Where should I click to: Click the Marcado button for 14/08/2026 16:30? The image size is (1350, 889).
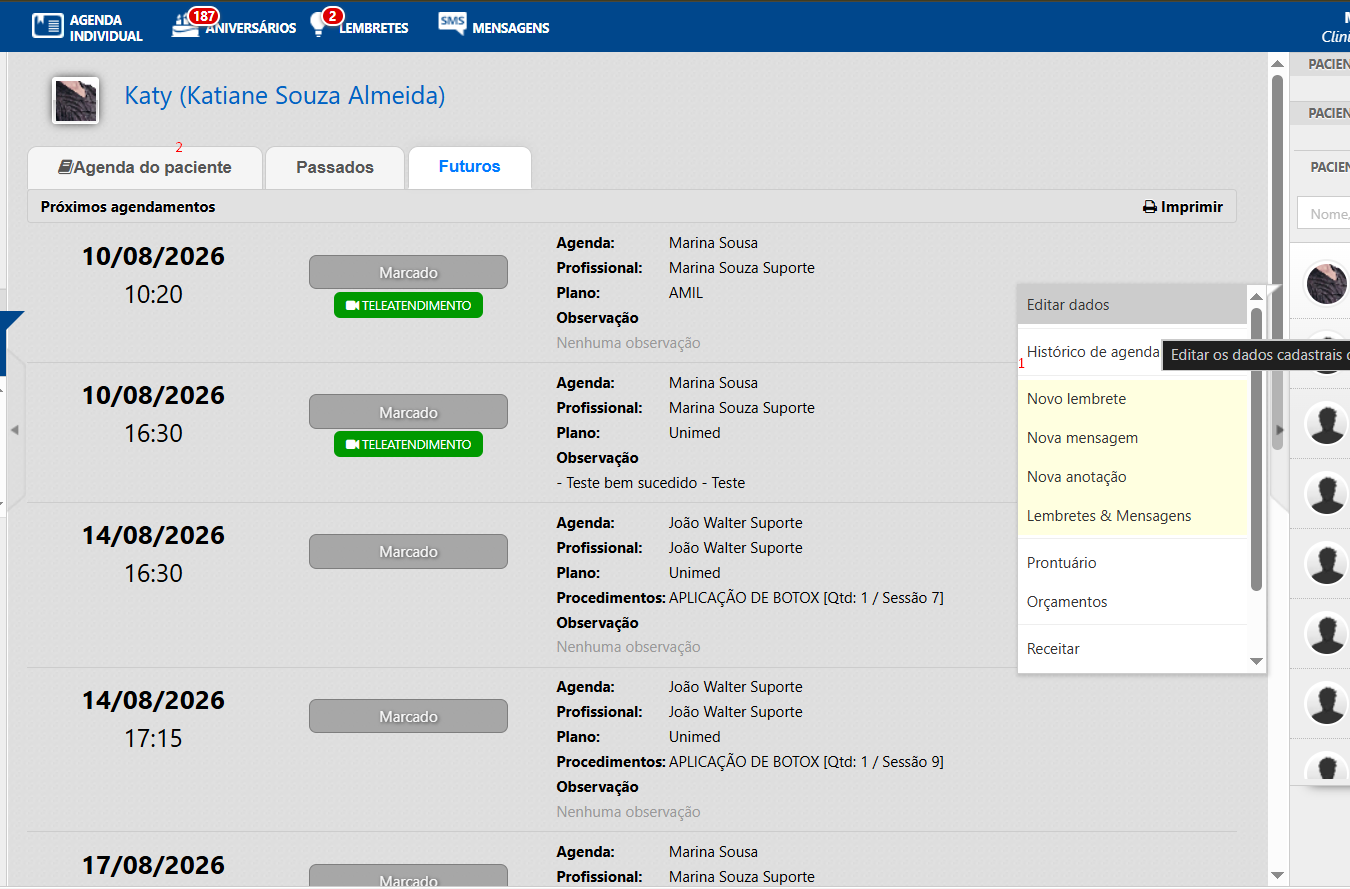tap(408, 552)
